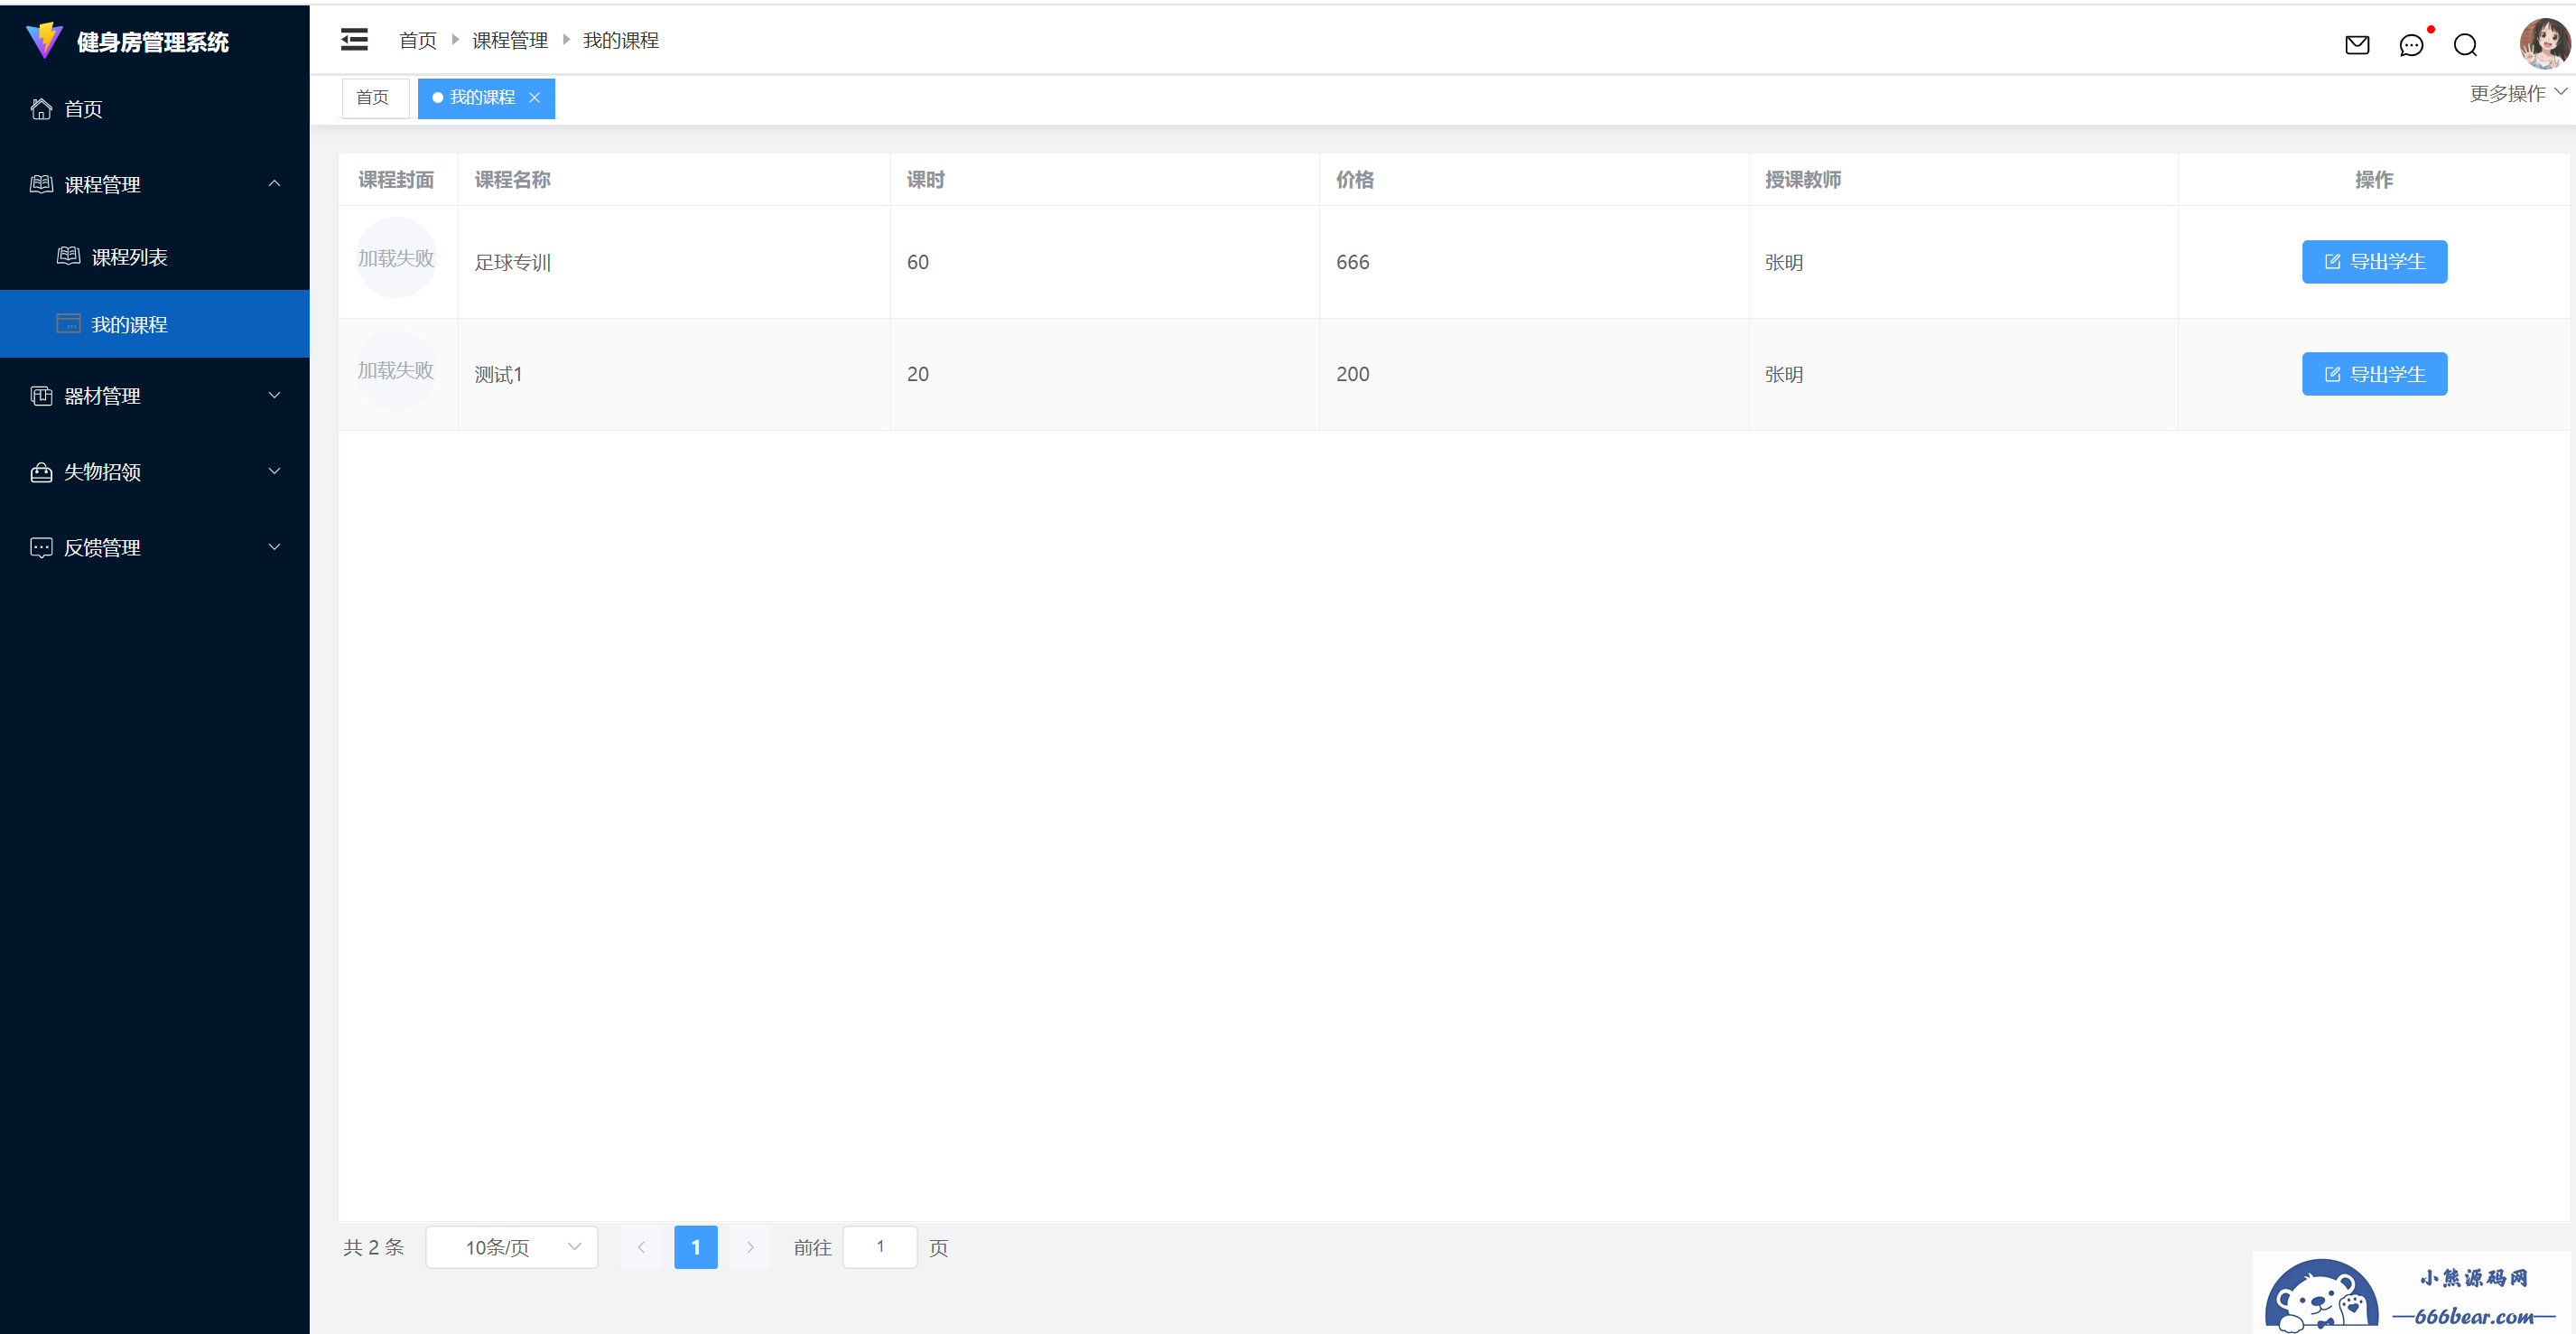Click the 器材管理 icon
This screenshot has width=2576, height=1334.
41,396
